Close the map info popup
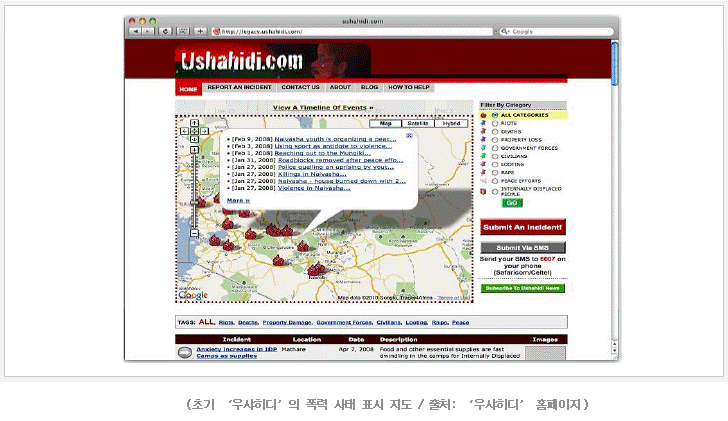728x421 pixels. tap(409, 136)
